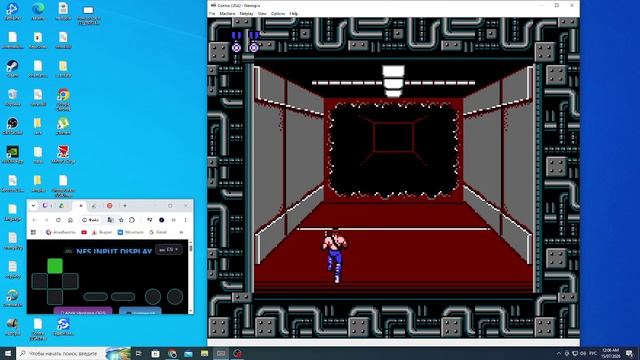
Task: Click the Right d-pad button in input display
Action: point(70,281)
